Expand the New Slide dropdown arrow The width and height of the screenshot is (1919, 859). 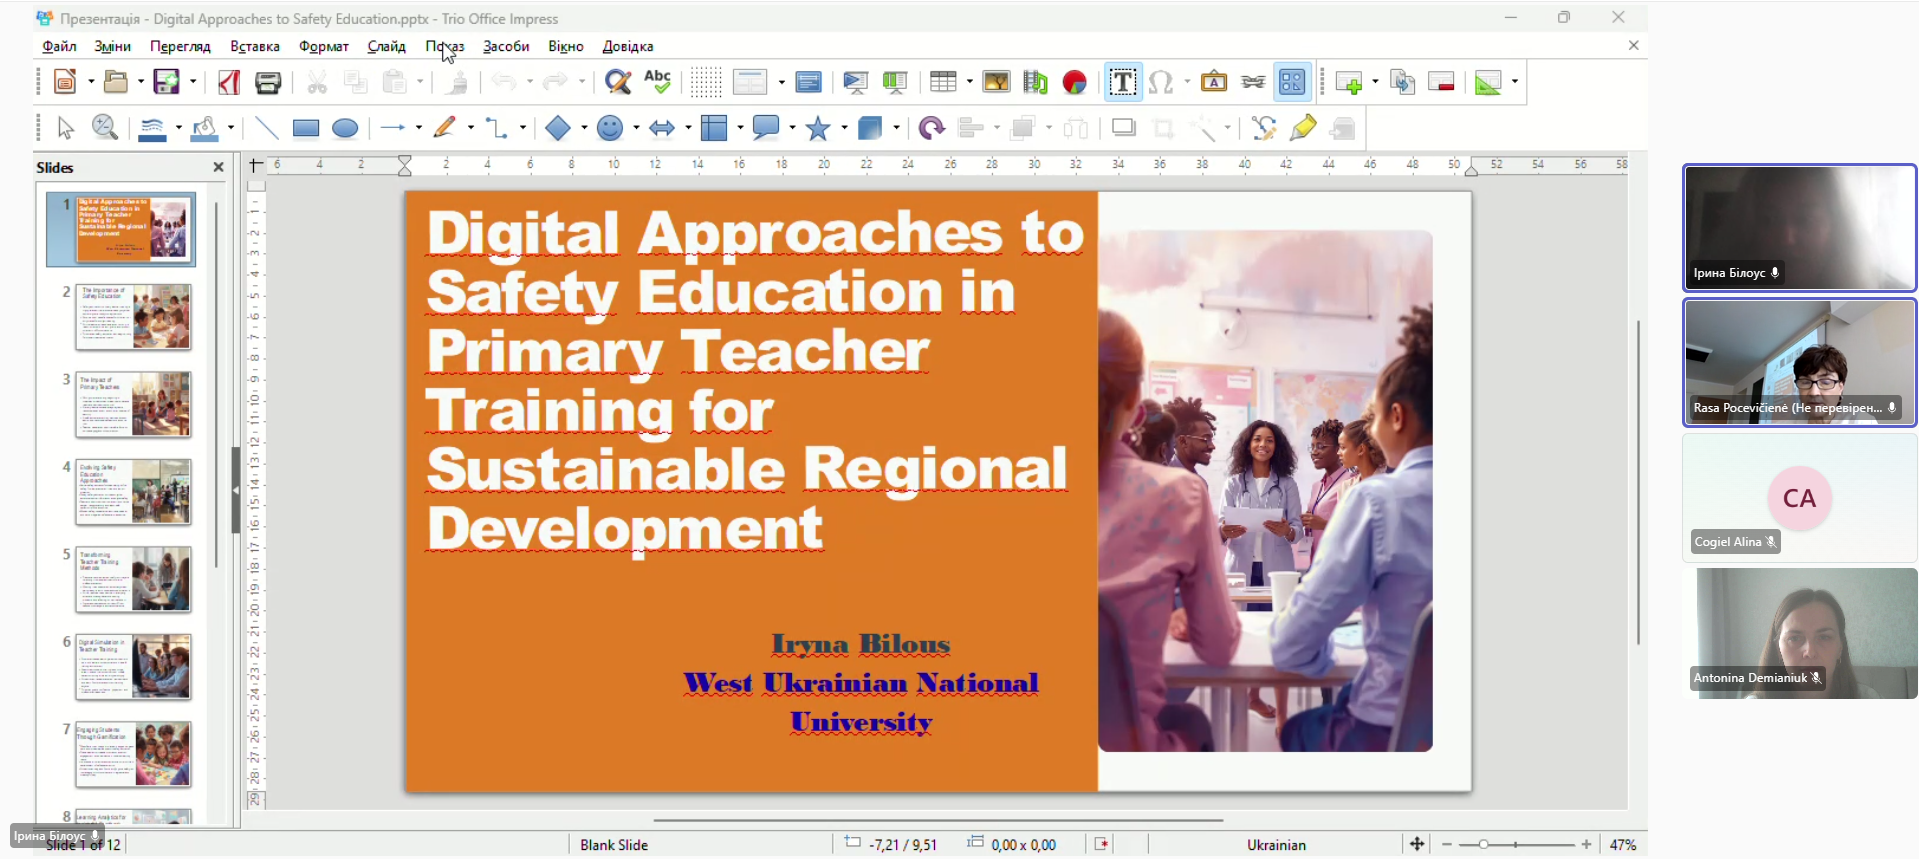tap(1376, 82)
